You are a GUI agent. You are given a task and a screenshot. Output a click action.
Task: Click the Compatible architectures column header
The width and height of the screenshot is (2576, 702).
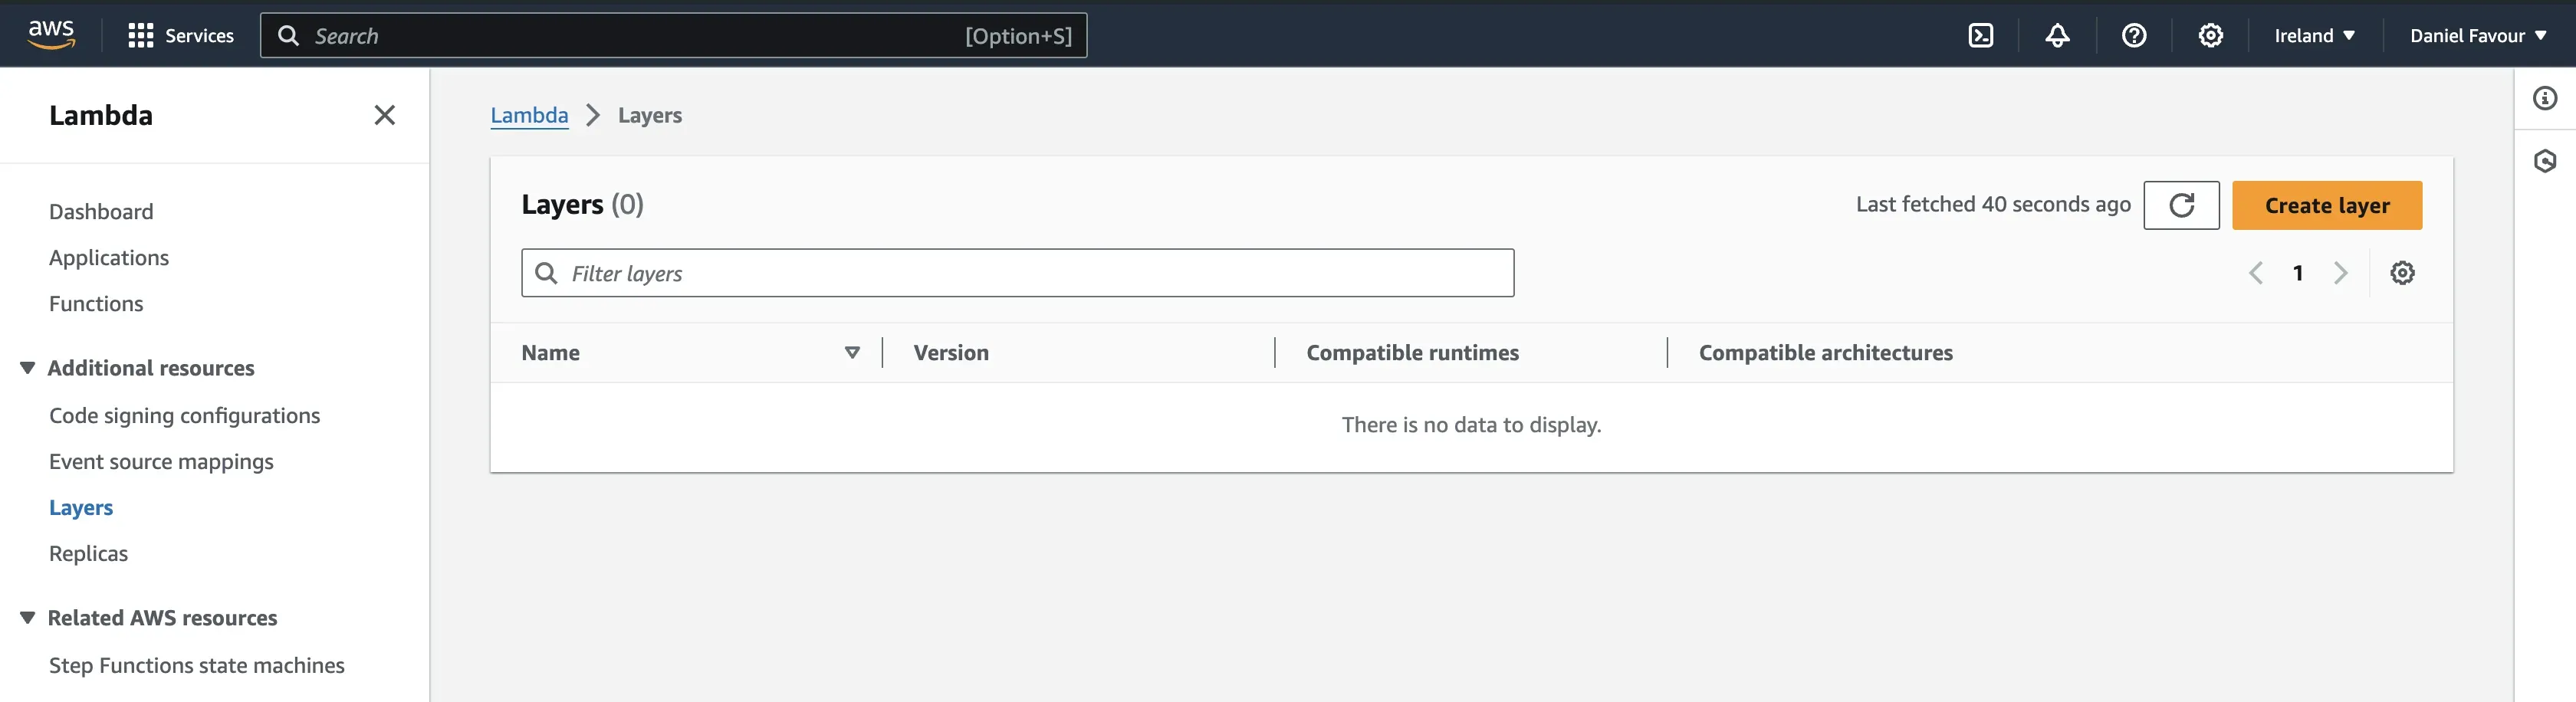[1825, 353]
